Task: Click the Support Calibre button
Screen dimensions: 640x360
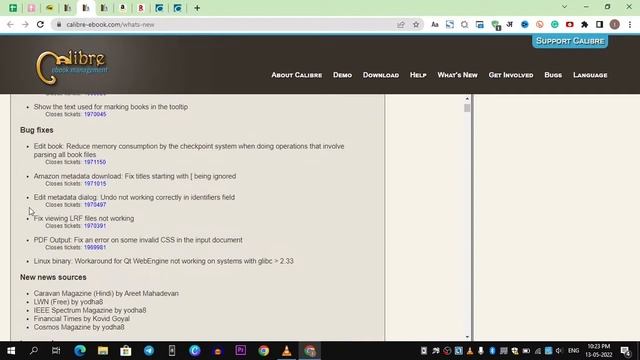Action: tap(570, 41)
